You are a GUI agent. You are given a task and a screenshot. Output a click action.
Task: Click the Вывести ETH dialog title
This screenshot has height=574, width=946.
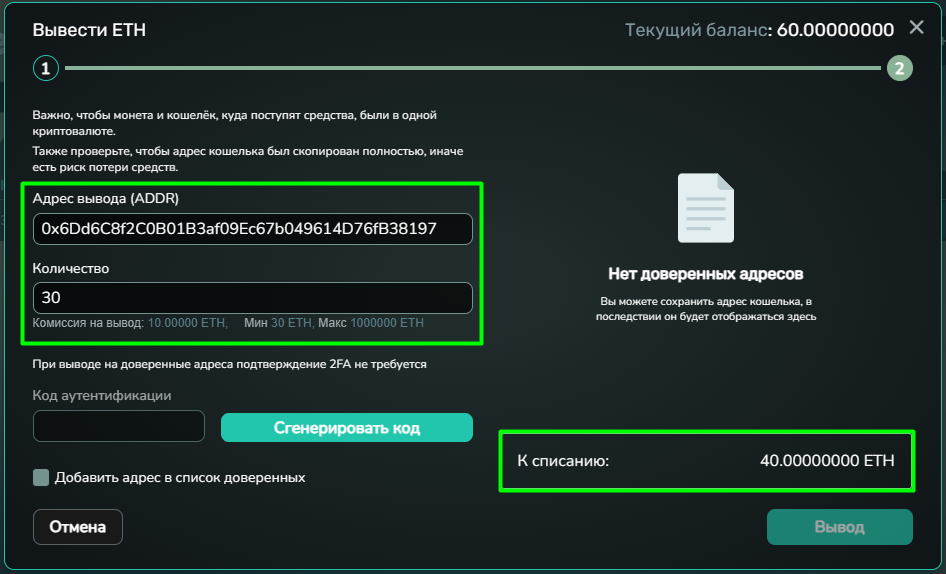point(89,30)
